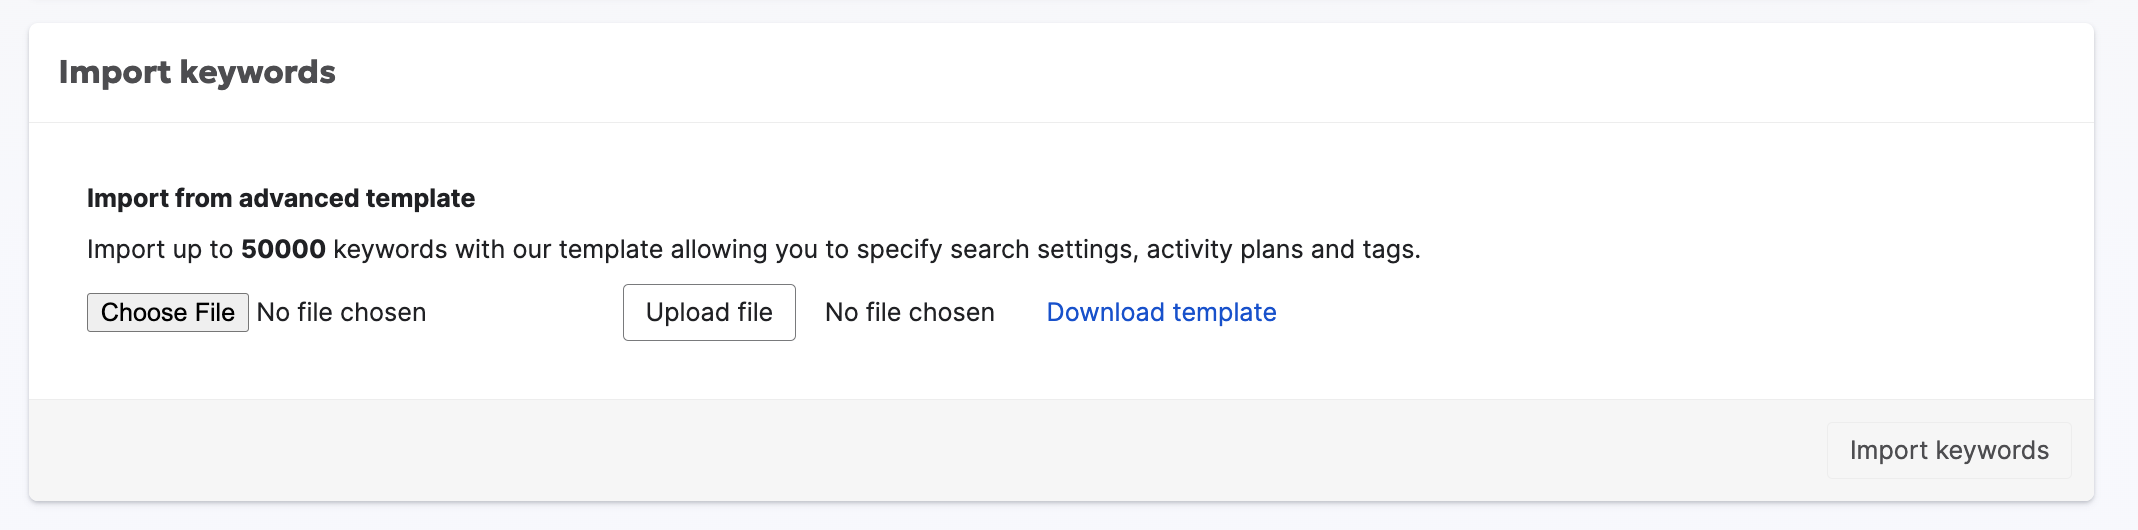Click the bold 50000 number
2138x530 pixels.
coord(283,249)
